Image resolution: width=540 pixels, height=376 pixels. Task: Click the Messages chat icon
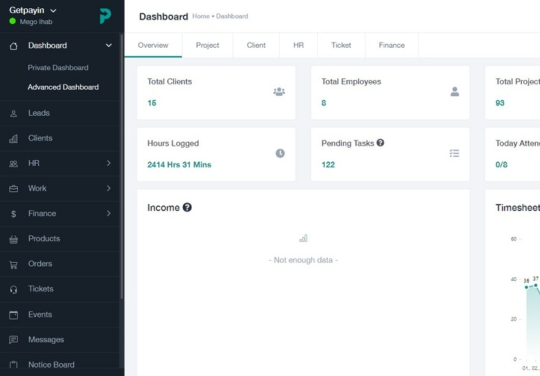[x=13, y=340]
